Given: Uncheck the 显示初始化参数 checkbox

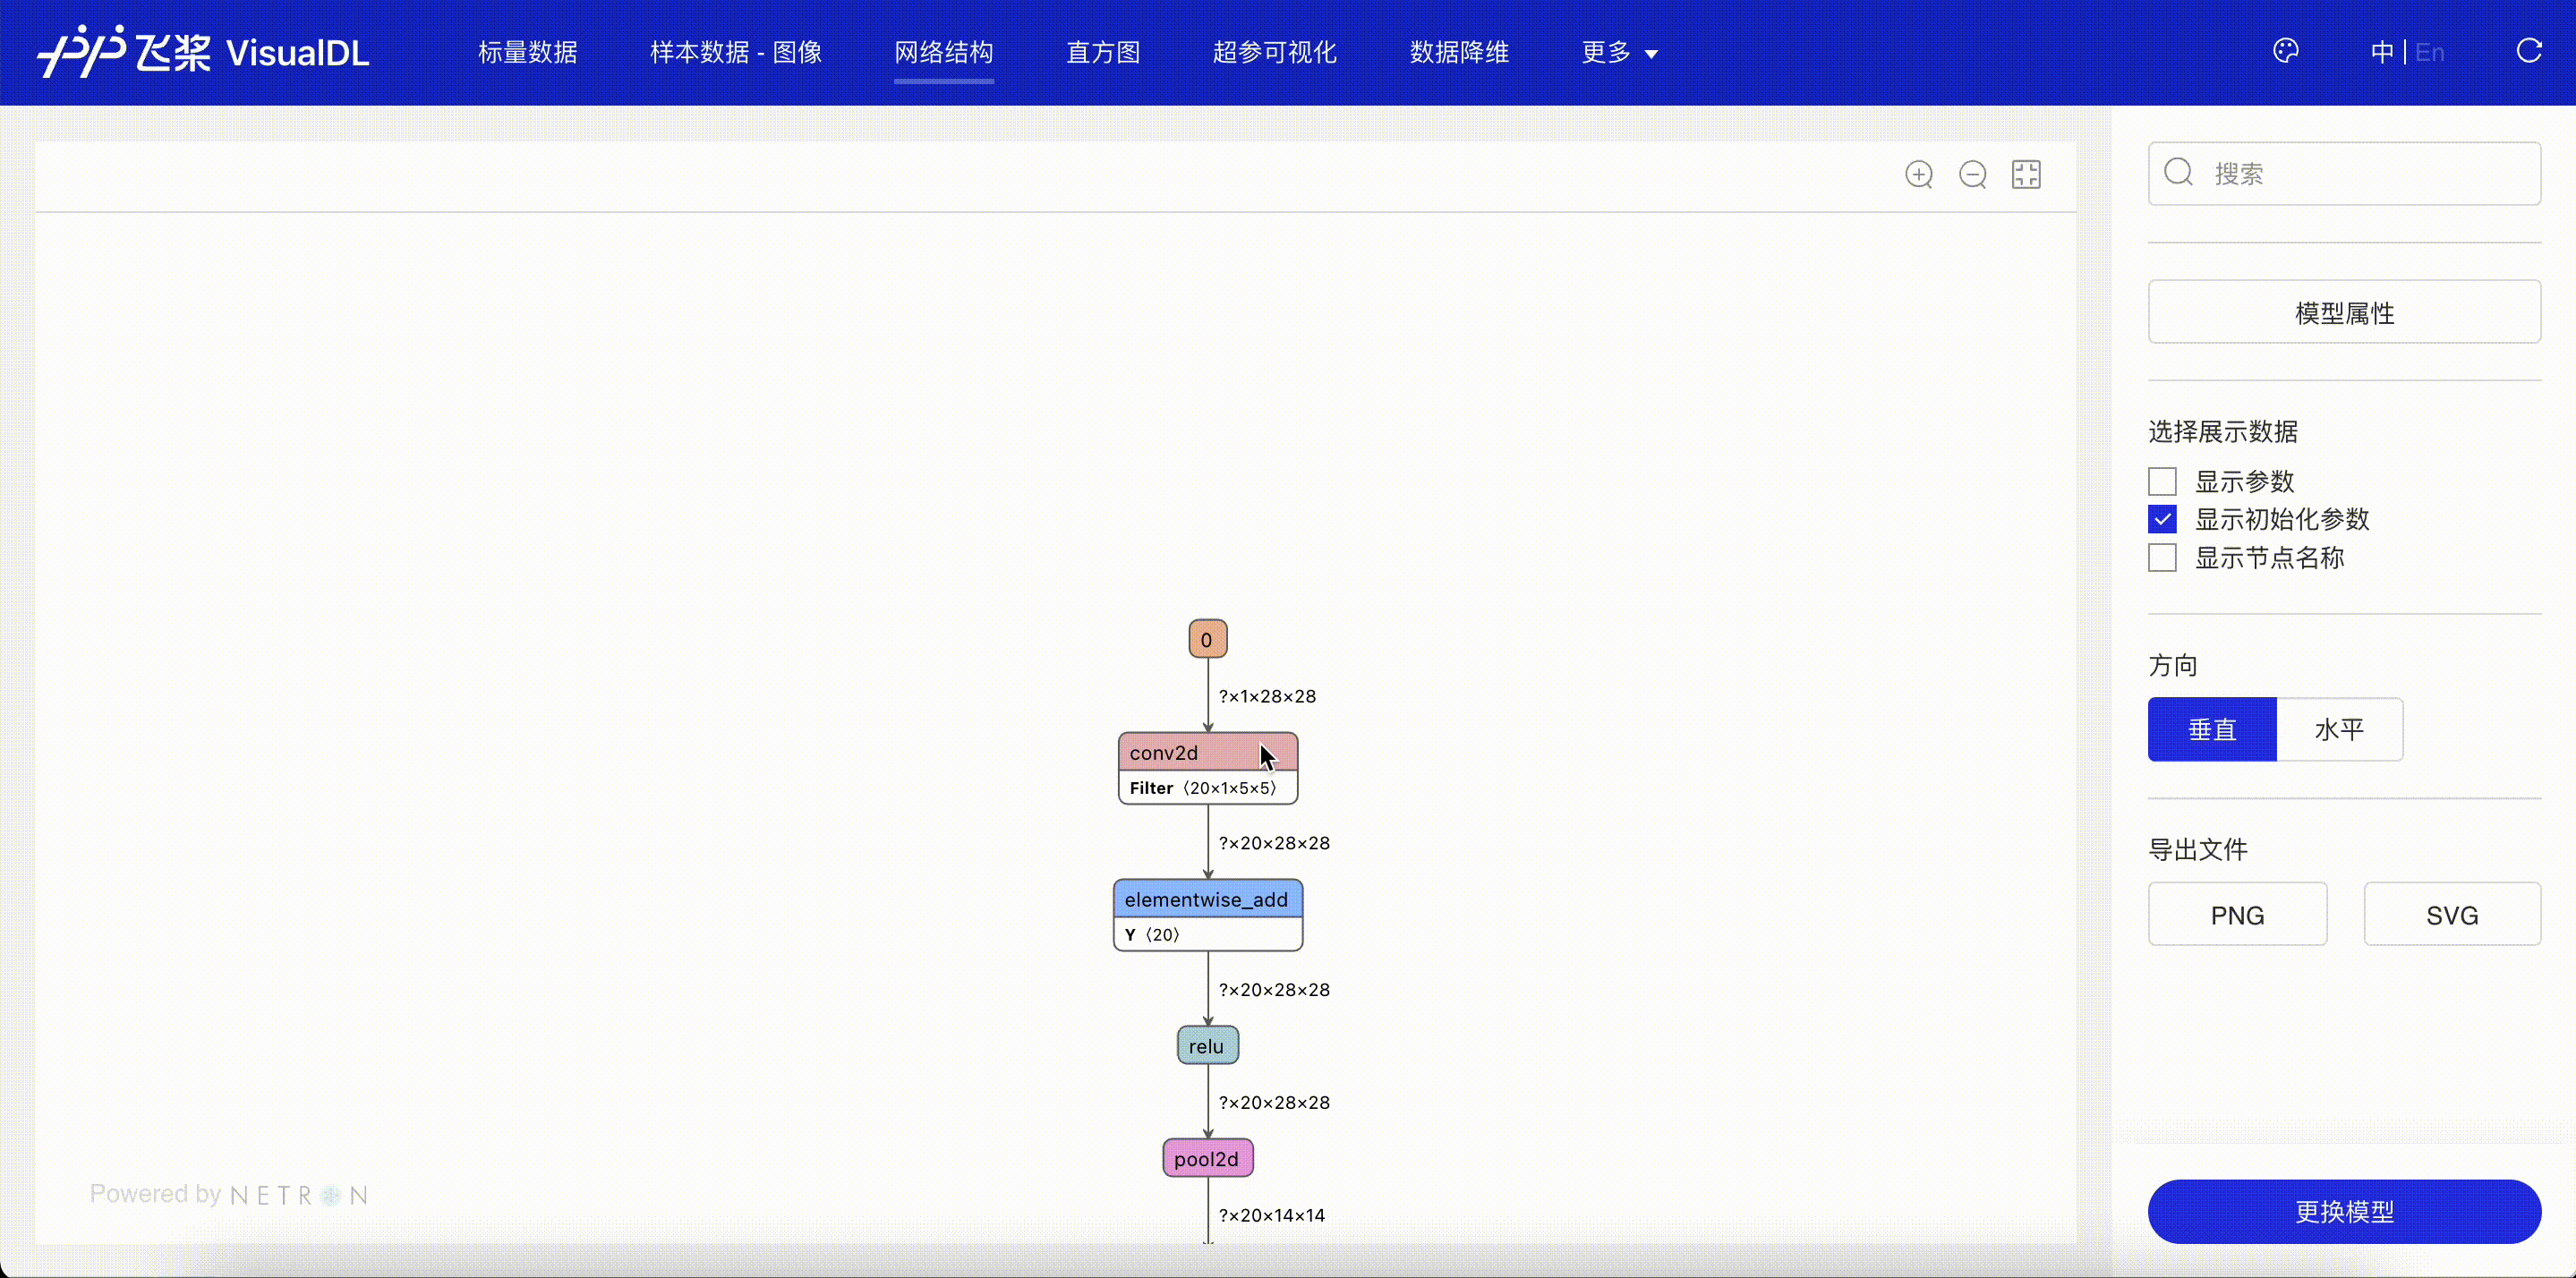Looking at the screenshot, I should click(2162, 520).
